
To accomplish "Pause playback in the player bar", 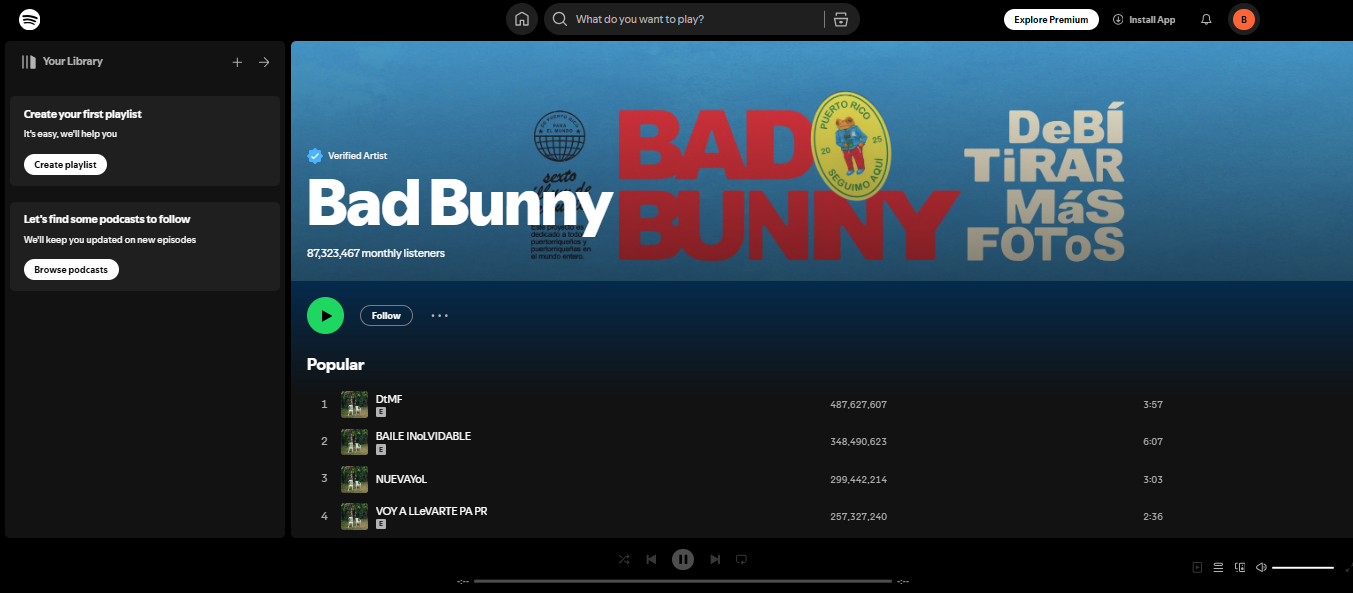I will pyautogui.click(x=683, y=559).
